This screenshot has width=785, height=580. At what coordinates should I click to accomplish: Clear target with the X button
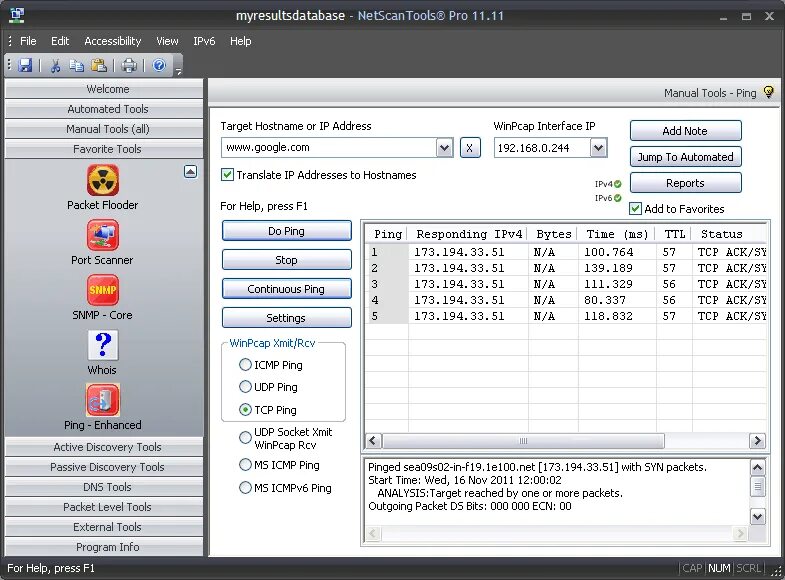[470, 148]
